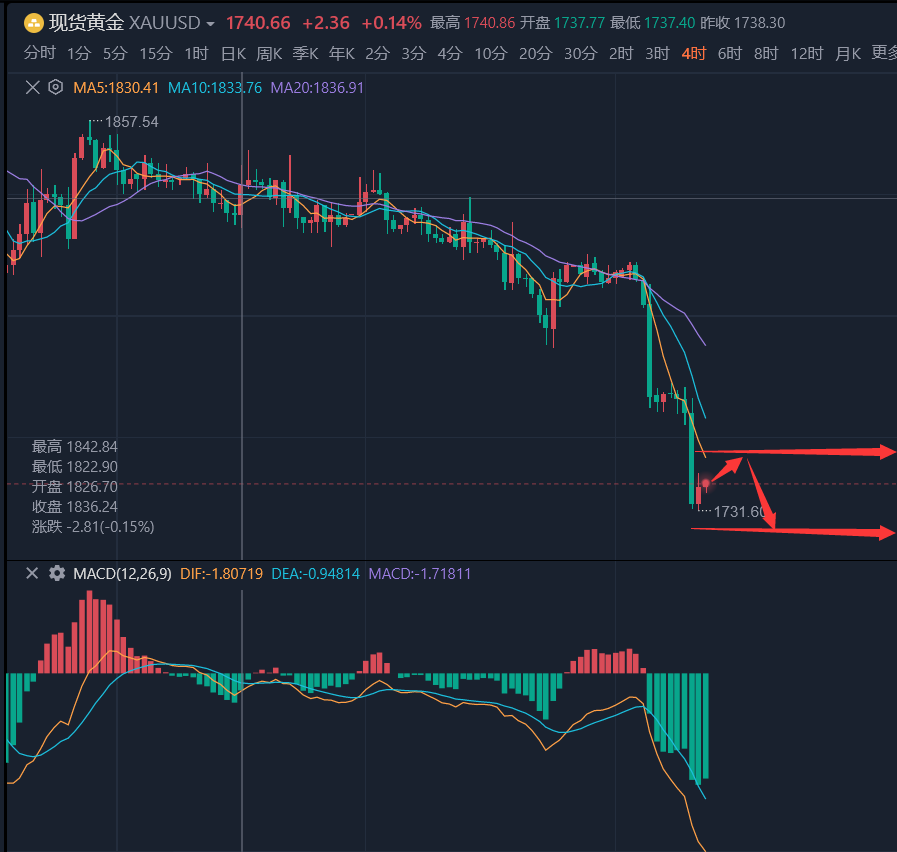897x852 pixels.
Task: Click the gold XAUUSD coin icon
Action: point(34,23)
